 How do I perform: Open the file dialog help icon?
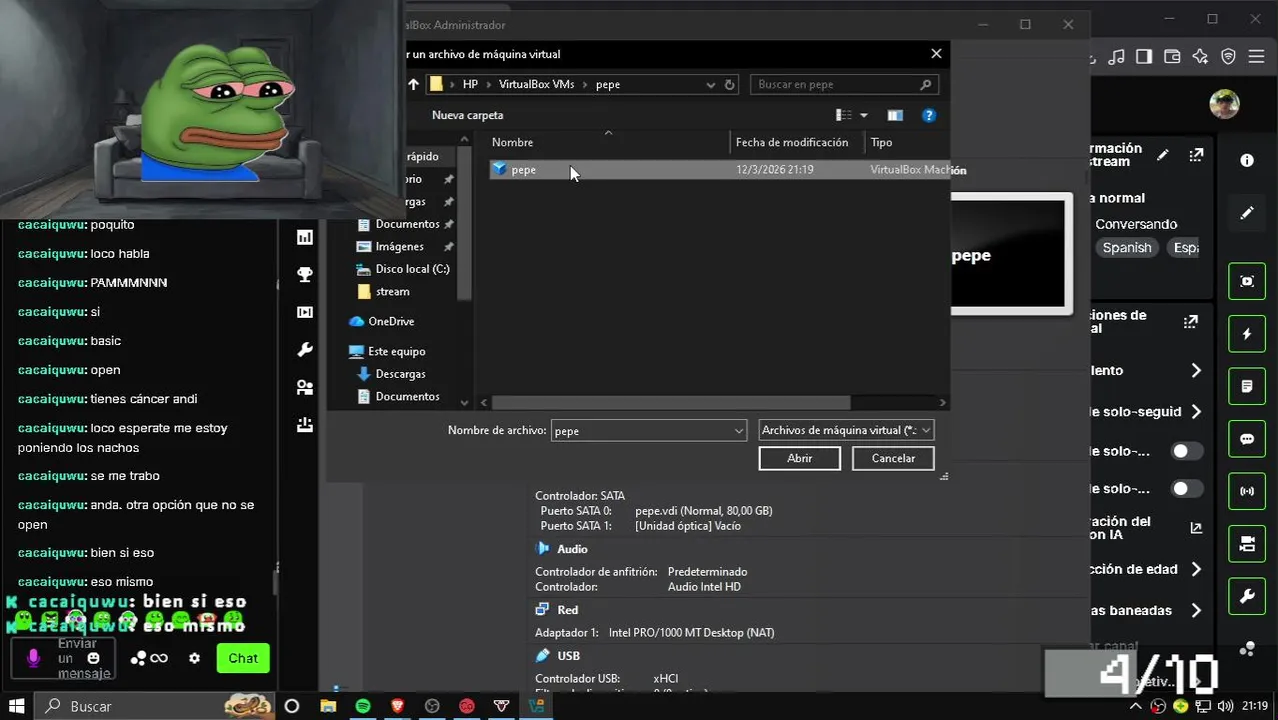928,115
